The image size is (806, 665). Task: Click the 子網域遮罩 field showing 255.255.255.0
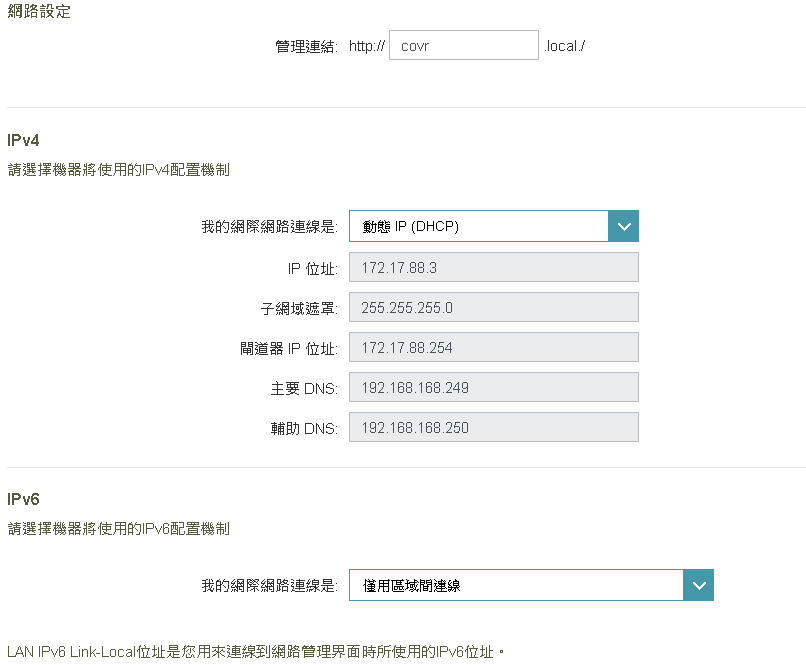pos(493,308)
